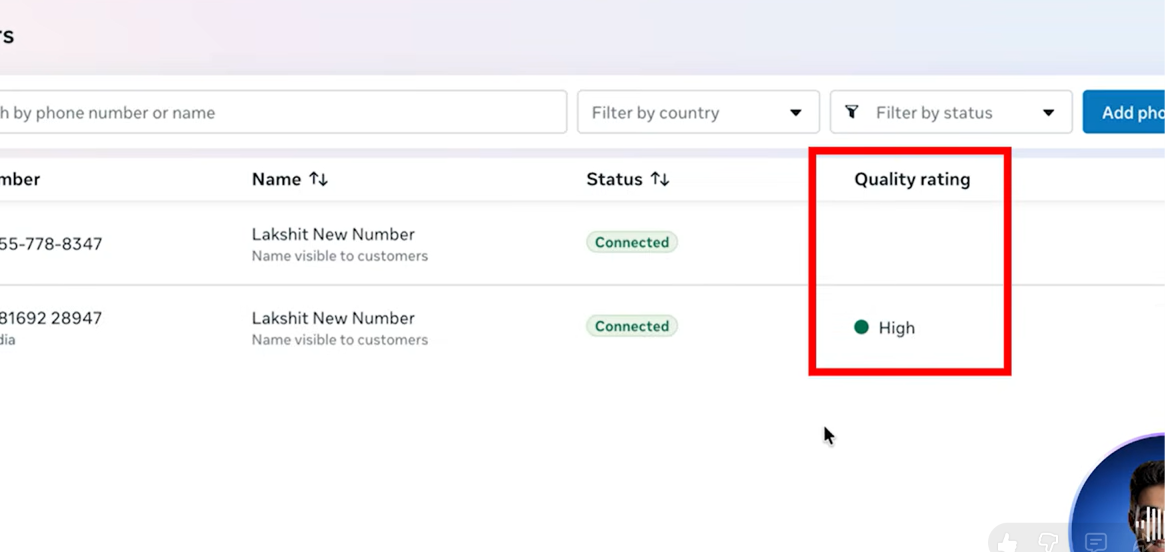Click 'Name visible to customers' under the 55-778-8347 row
Viewport: 1165px width, 553px height.
click(x=340, y=256)
